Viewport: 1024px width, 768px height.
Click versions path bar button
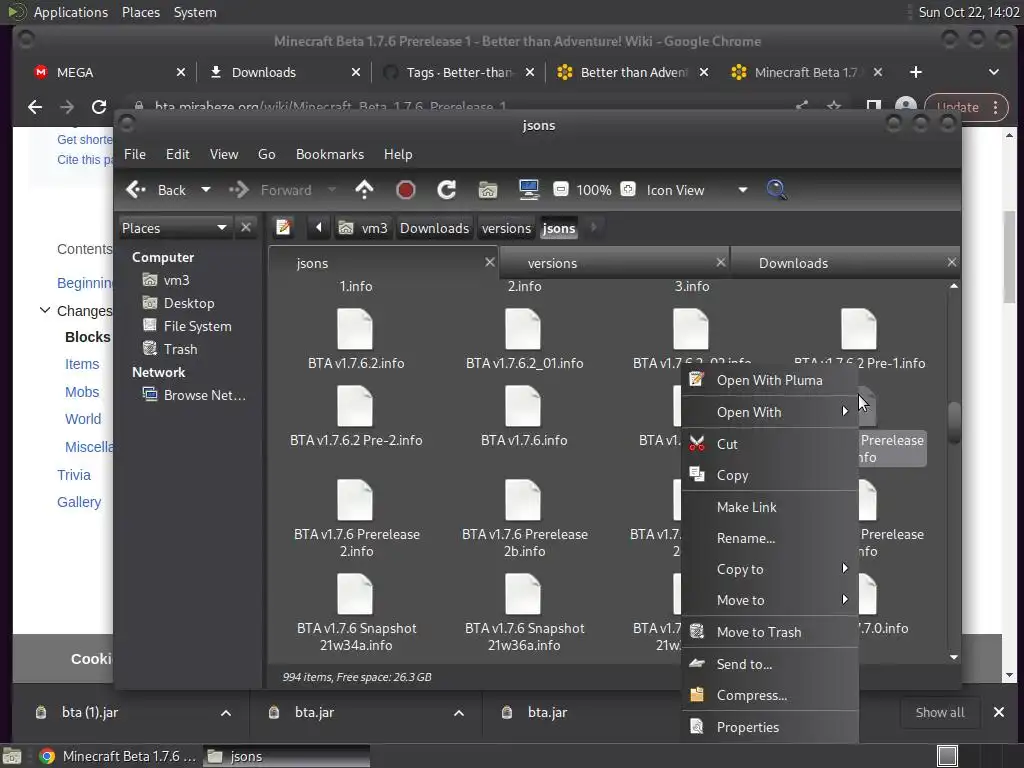point(506,228)
